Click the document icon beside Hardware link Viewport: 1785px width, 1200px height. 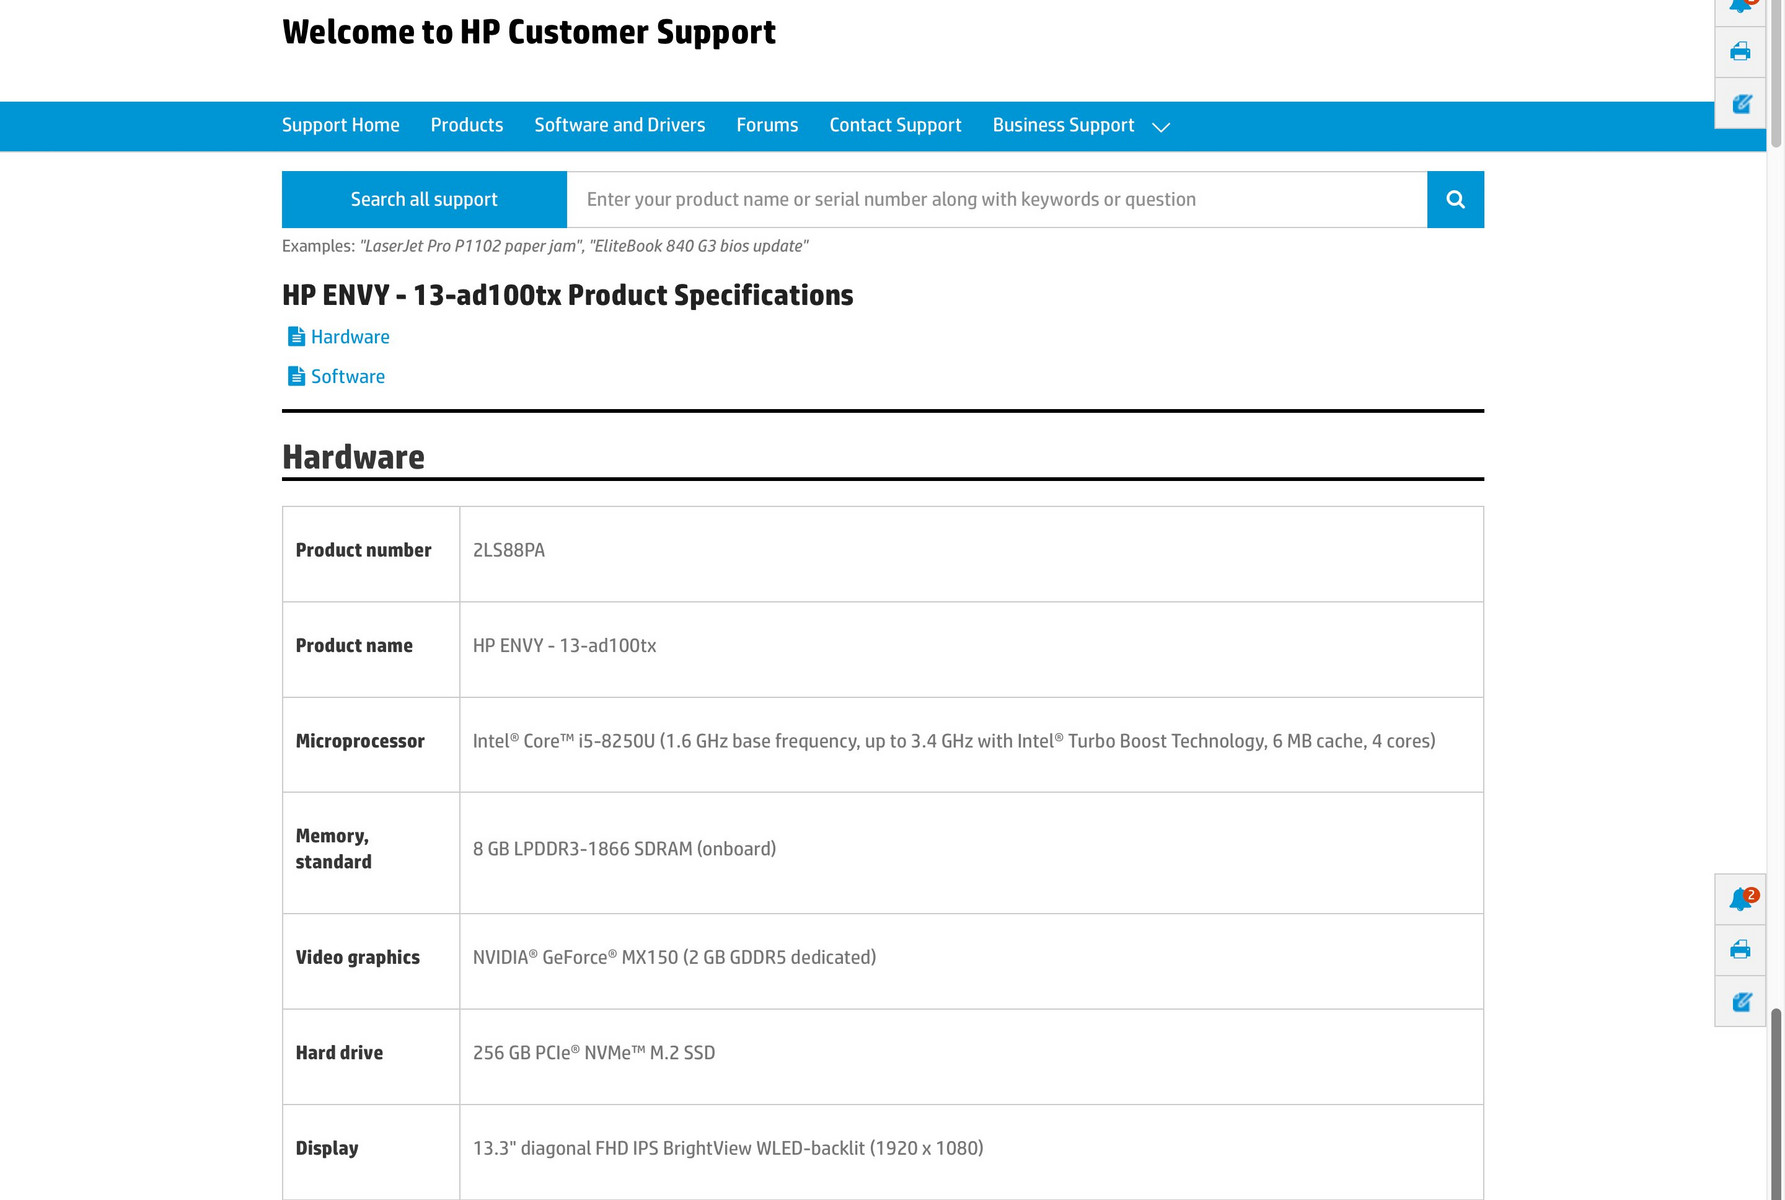pos(296,337)
